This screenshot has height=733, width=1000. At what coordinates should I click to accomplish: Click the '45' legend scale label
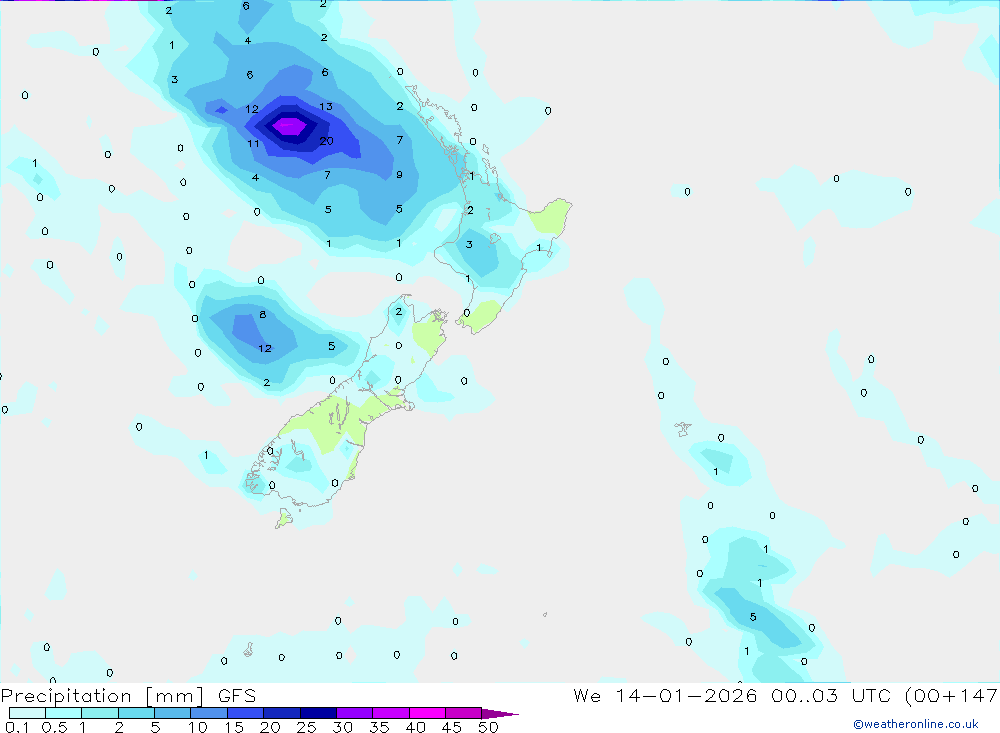[452, 727]
